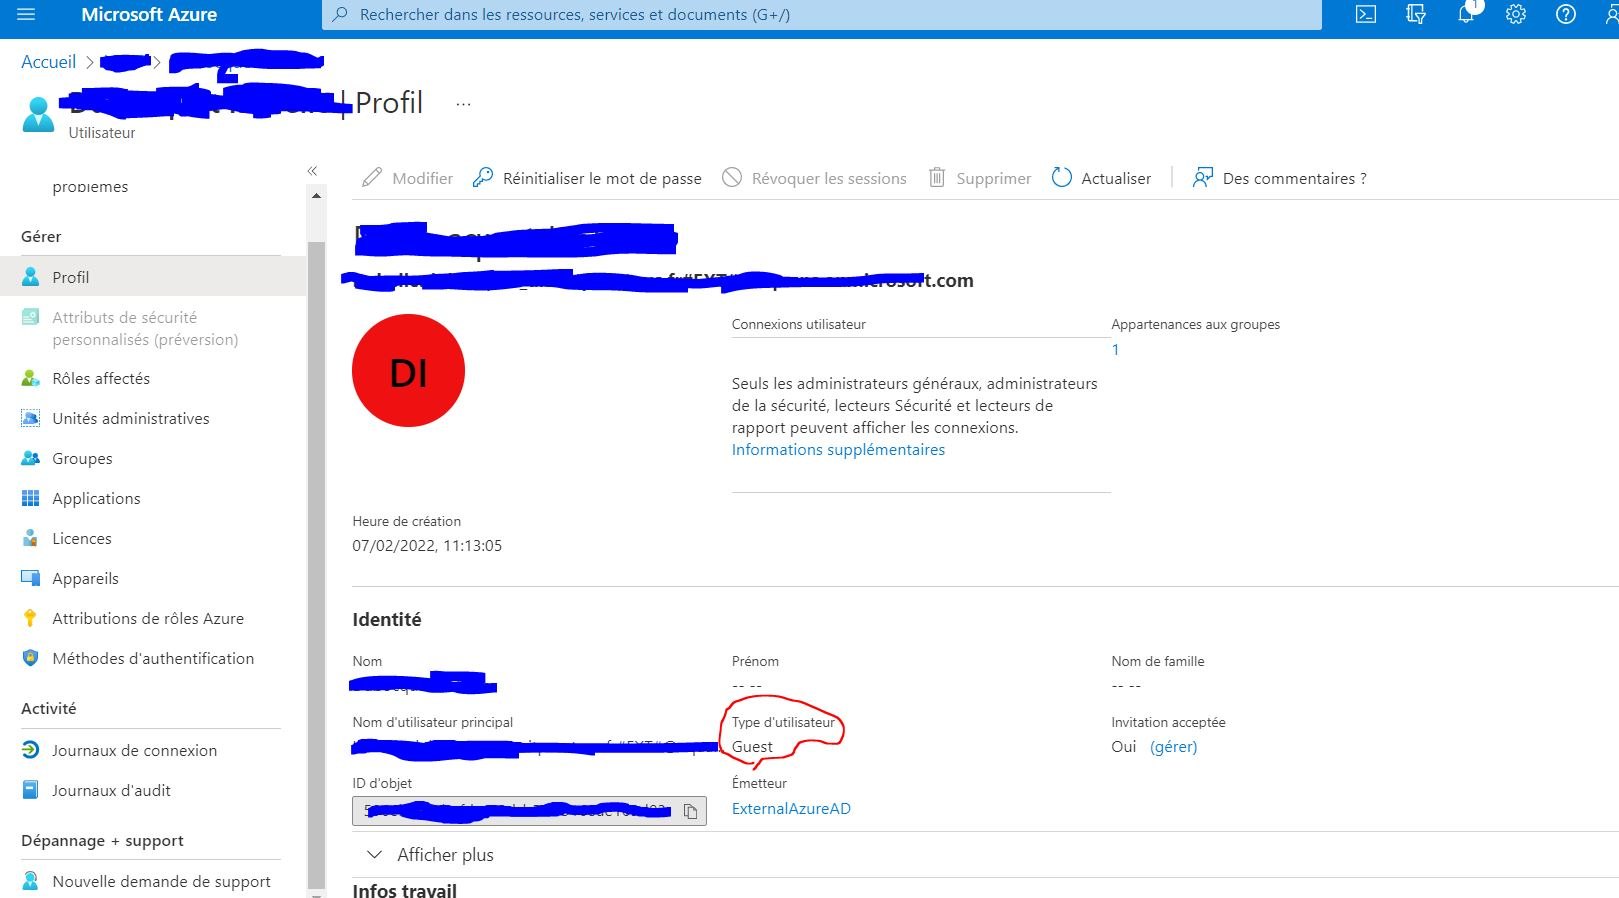Open the notifications bell
This screenshot has width=1619, height=898.
coord(1466,15)
